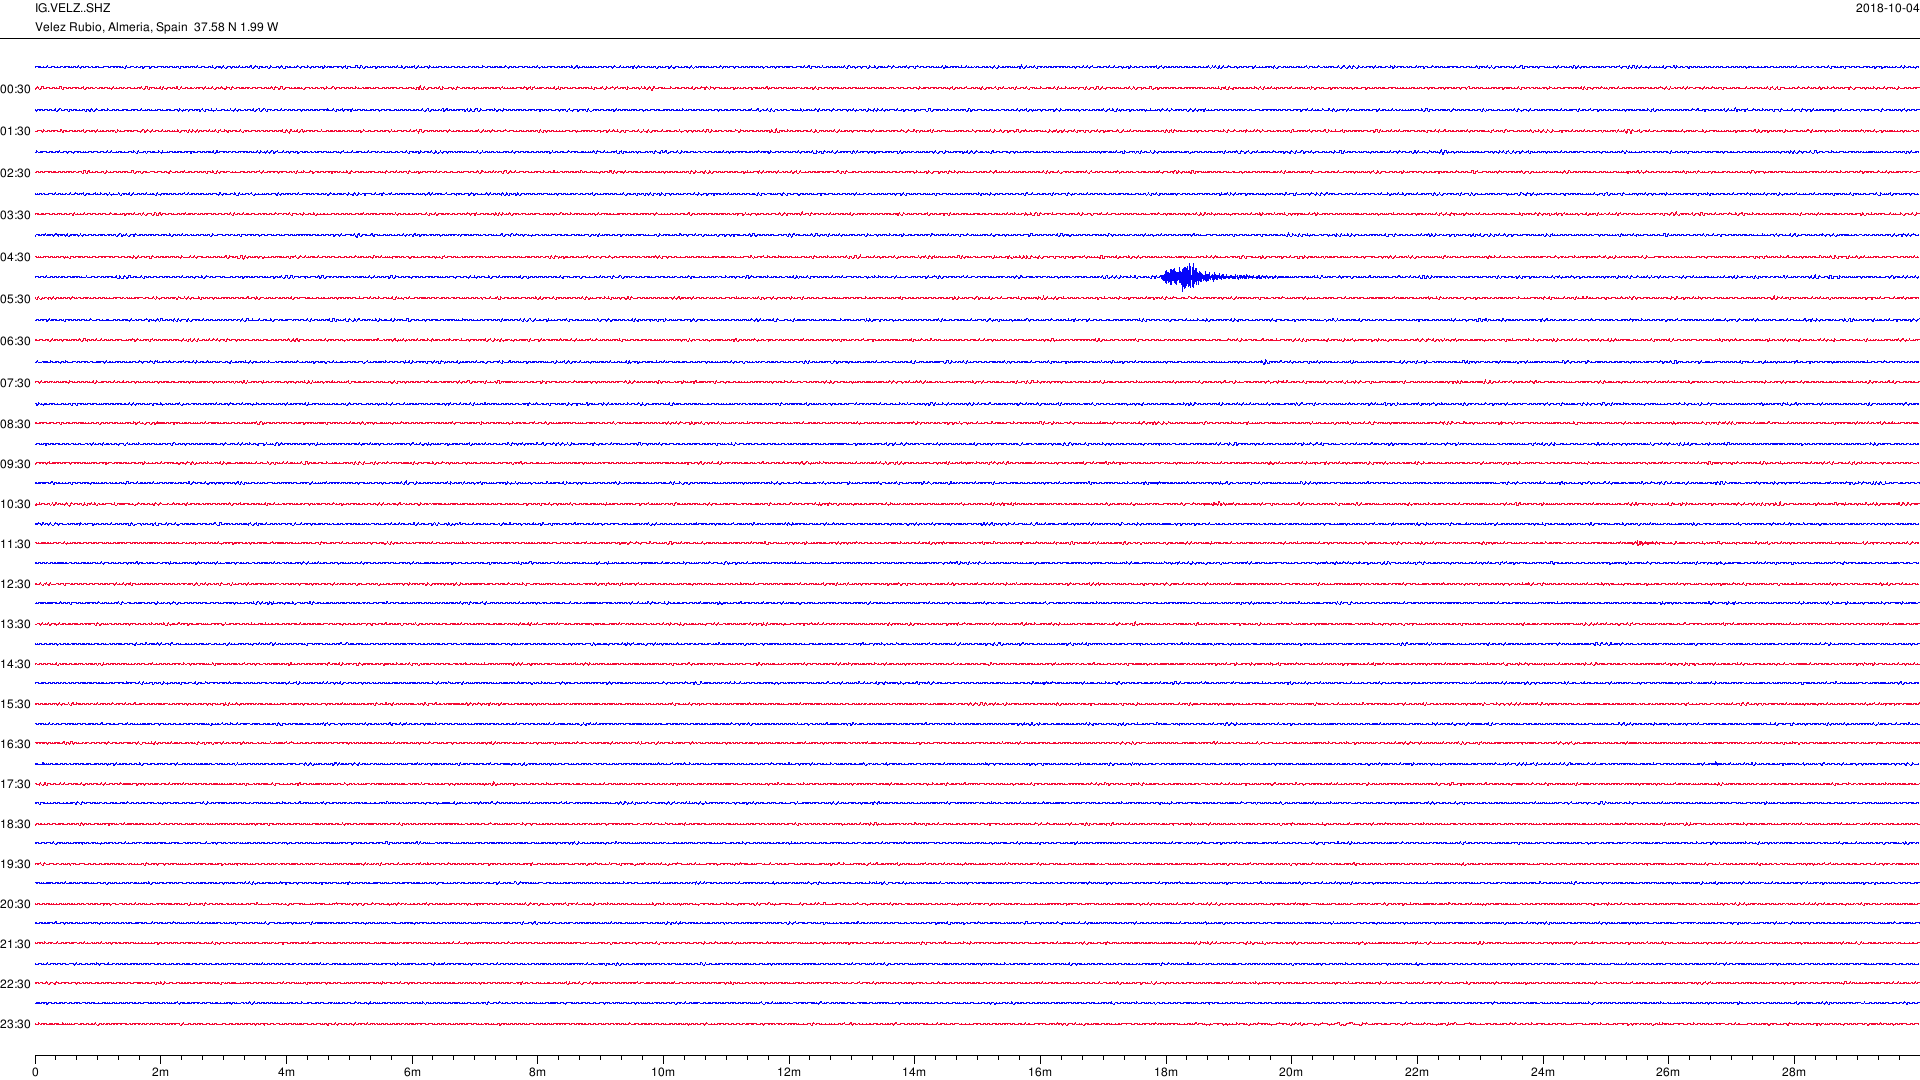Image resolution: width=1920 pixels, height=1080 pixels.
Task: Click the 19:30 time label
Action: click(15, 865)
